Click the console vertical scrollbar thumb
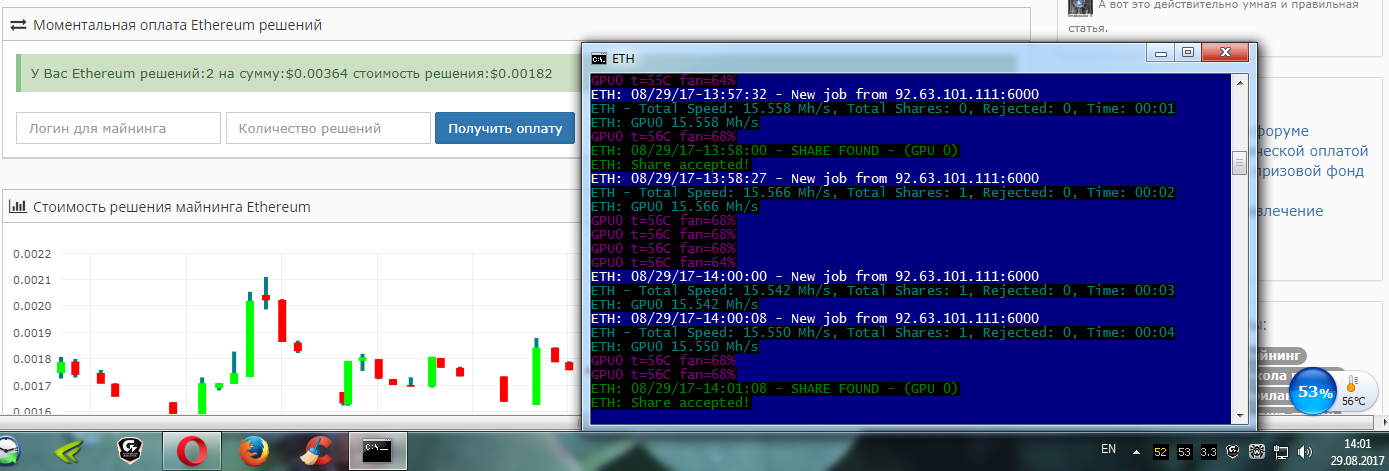This screenshot has width=1389, height=471. [1239, 163]
